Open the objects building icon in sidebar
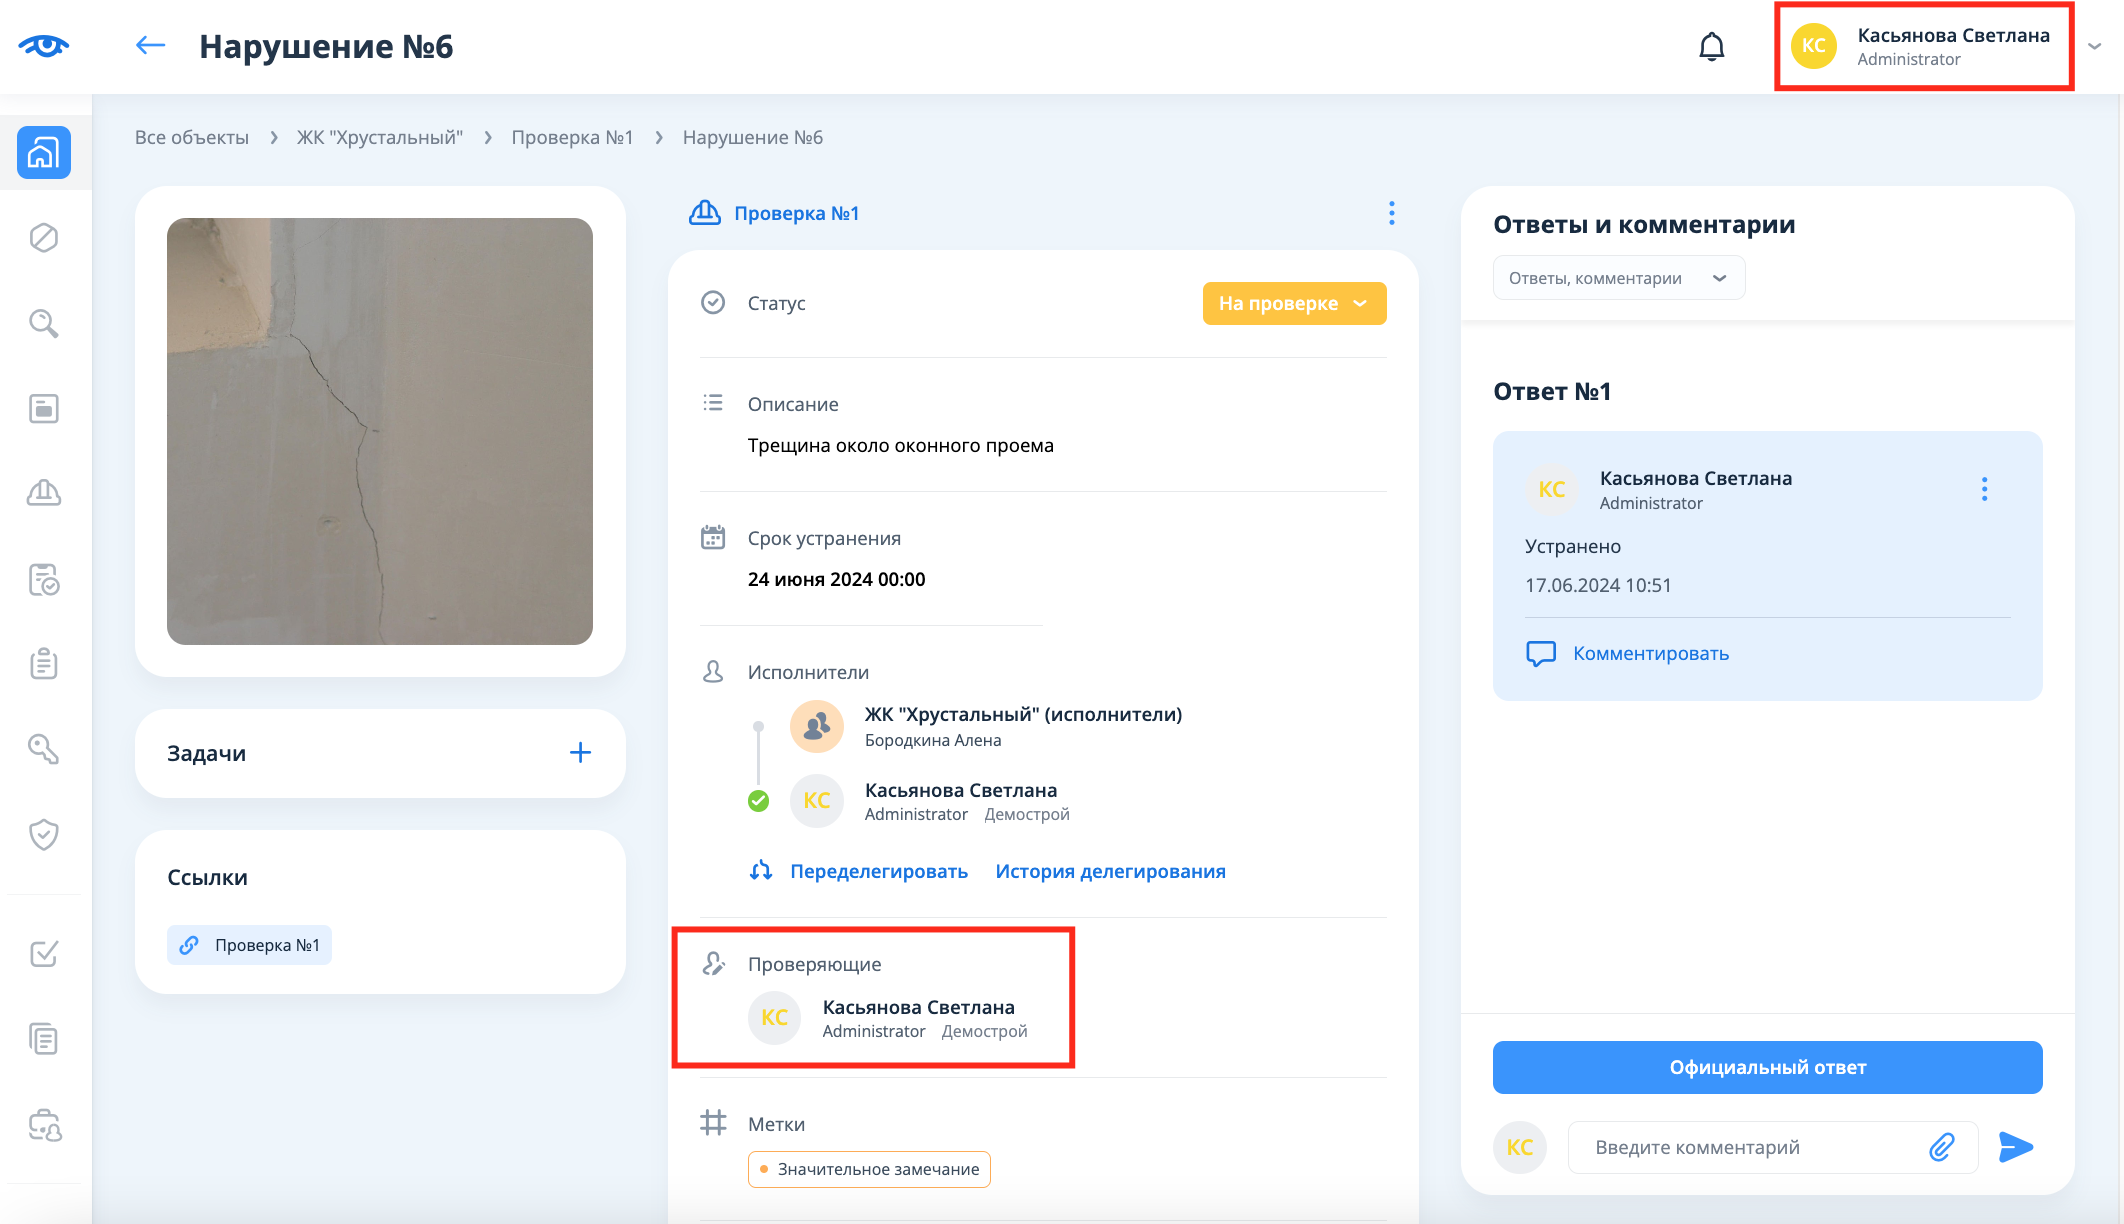Screen dimensions: 2124x1224 (x=44, y=153)
